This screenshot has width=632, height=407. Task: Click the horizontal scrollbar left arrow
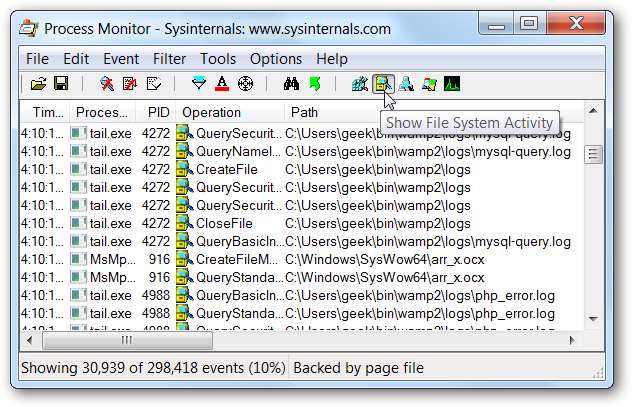coord(29,341)
